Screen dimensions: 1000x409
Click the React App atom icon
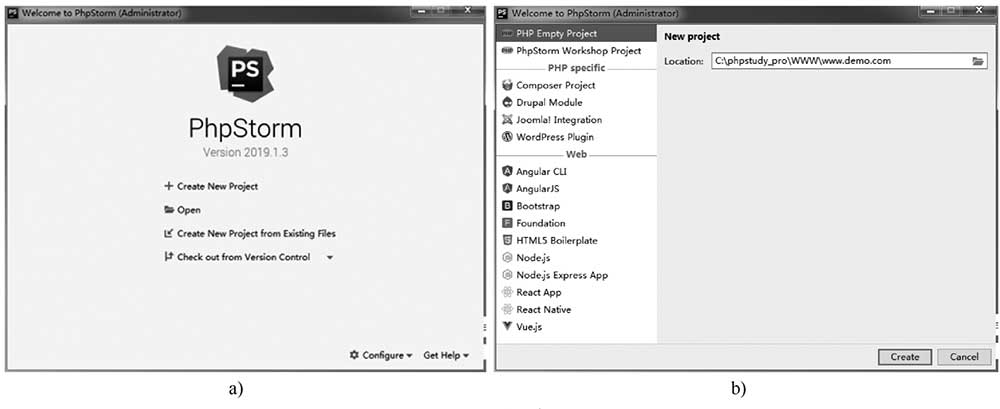pyautogui.click(x=508, y=292)
